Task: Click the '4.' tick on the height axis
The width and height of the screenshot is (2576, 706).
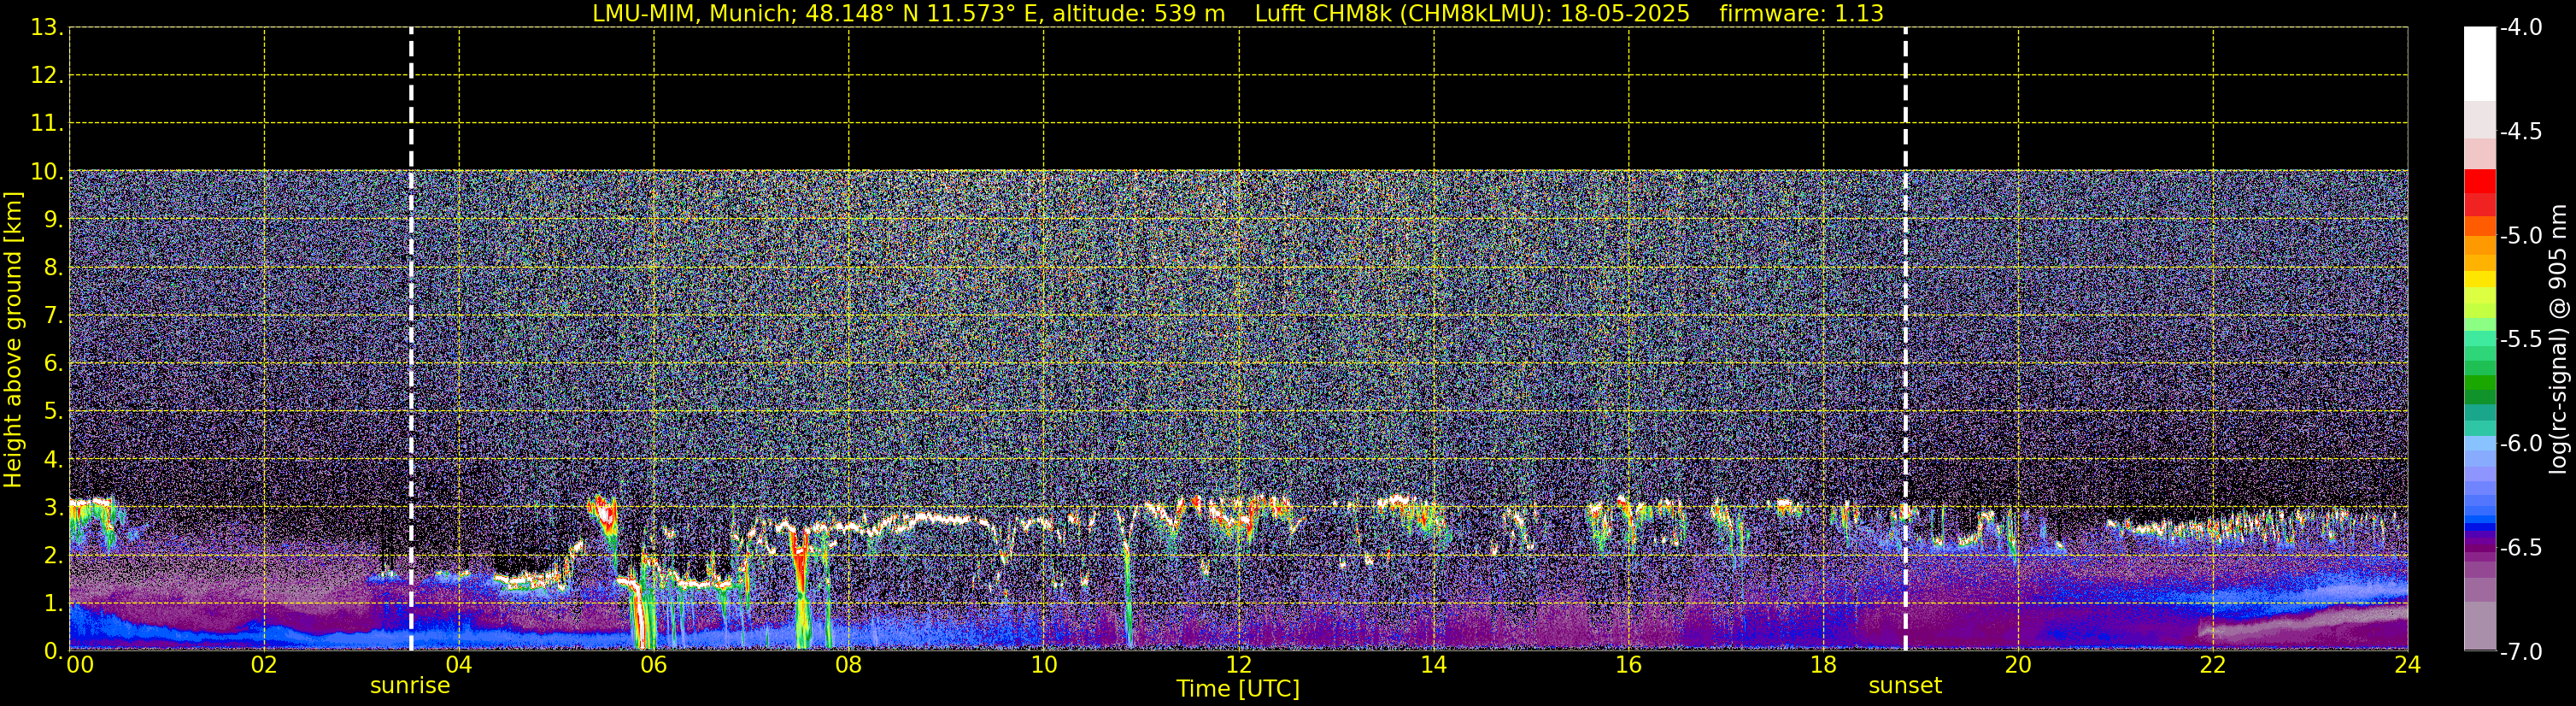Action: [53, 460]
